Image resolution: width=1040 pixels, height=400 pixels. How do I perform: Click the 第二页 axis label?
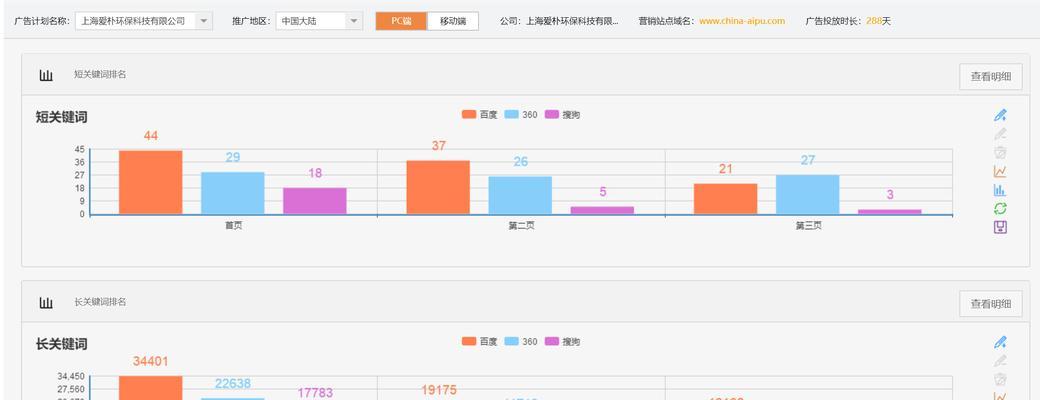(521, 226)
